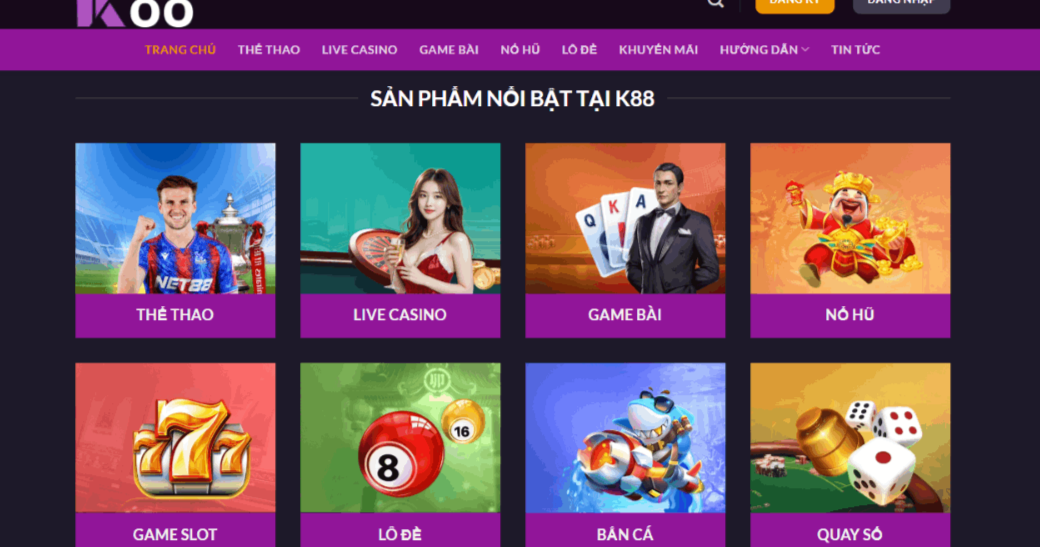This screenshot has height=547, width=1040.
Task: Select the roulette Live Casino card image
Action: [x=400, y=218]
